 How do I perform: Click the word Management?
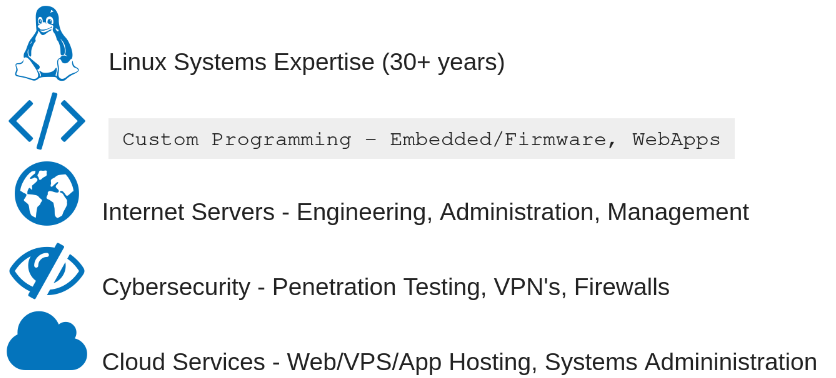pos(678,213)
